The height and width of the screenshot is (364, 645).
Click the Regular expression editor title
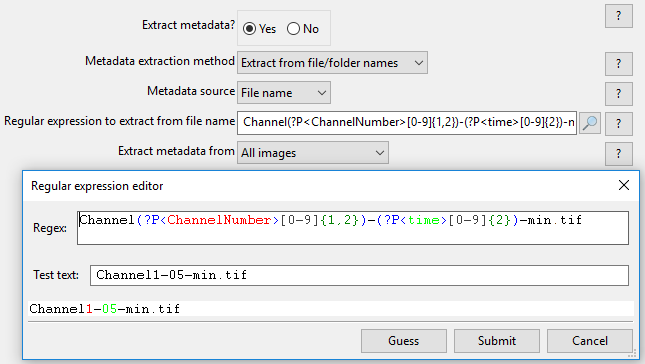click(x=97, y=186)
